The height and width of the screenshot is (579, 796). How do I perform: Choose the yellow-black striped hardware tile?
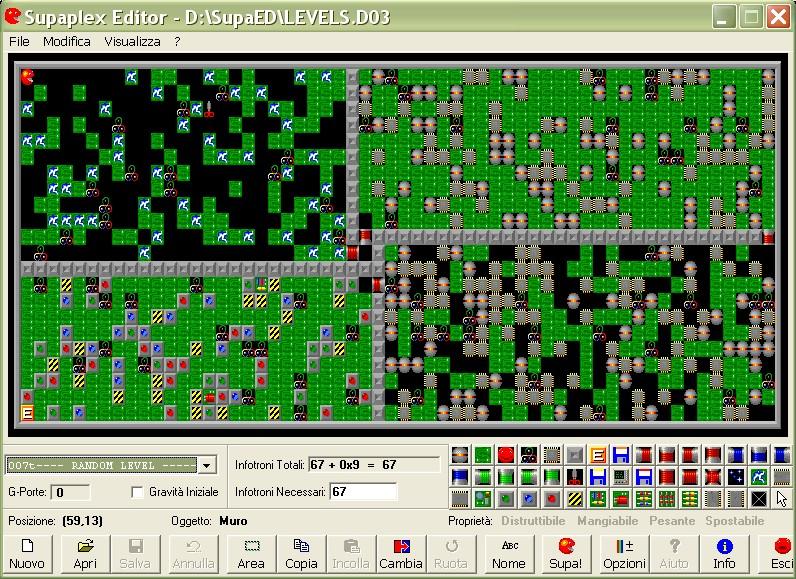point(573,497)
